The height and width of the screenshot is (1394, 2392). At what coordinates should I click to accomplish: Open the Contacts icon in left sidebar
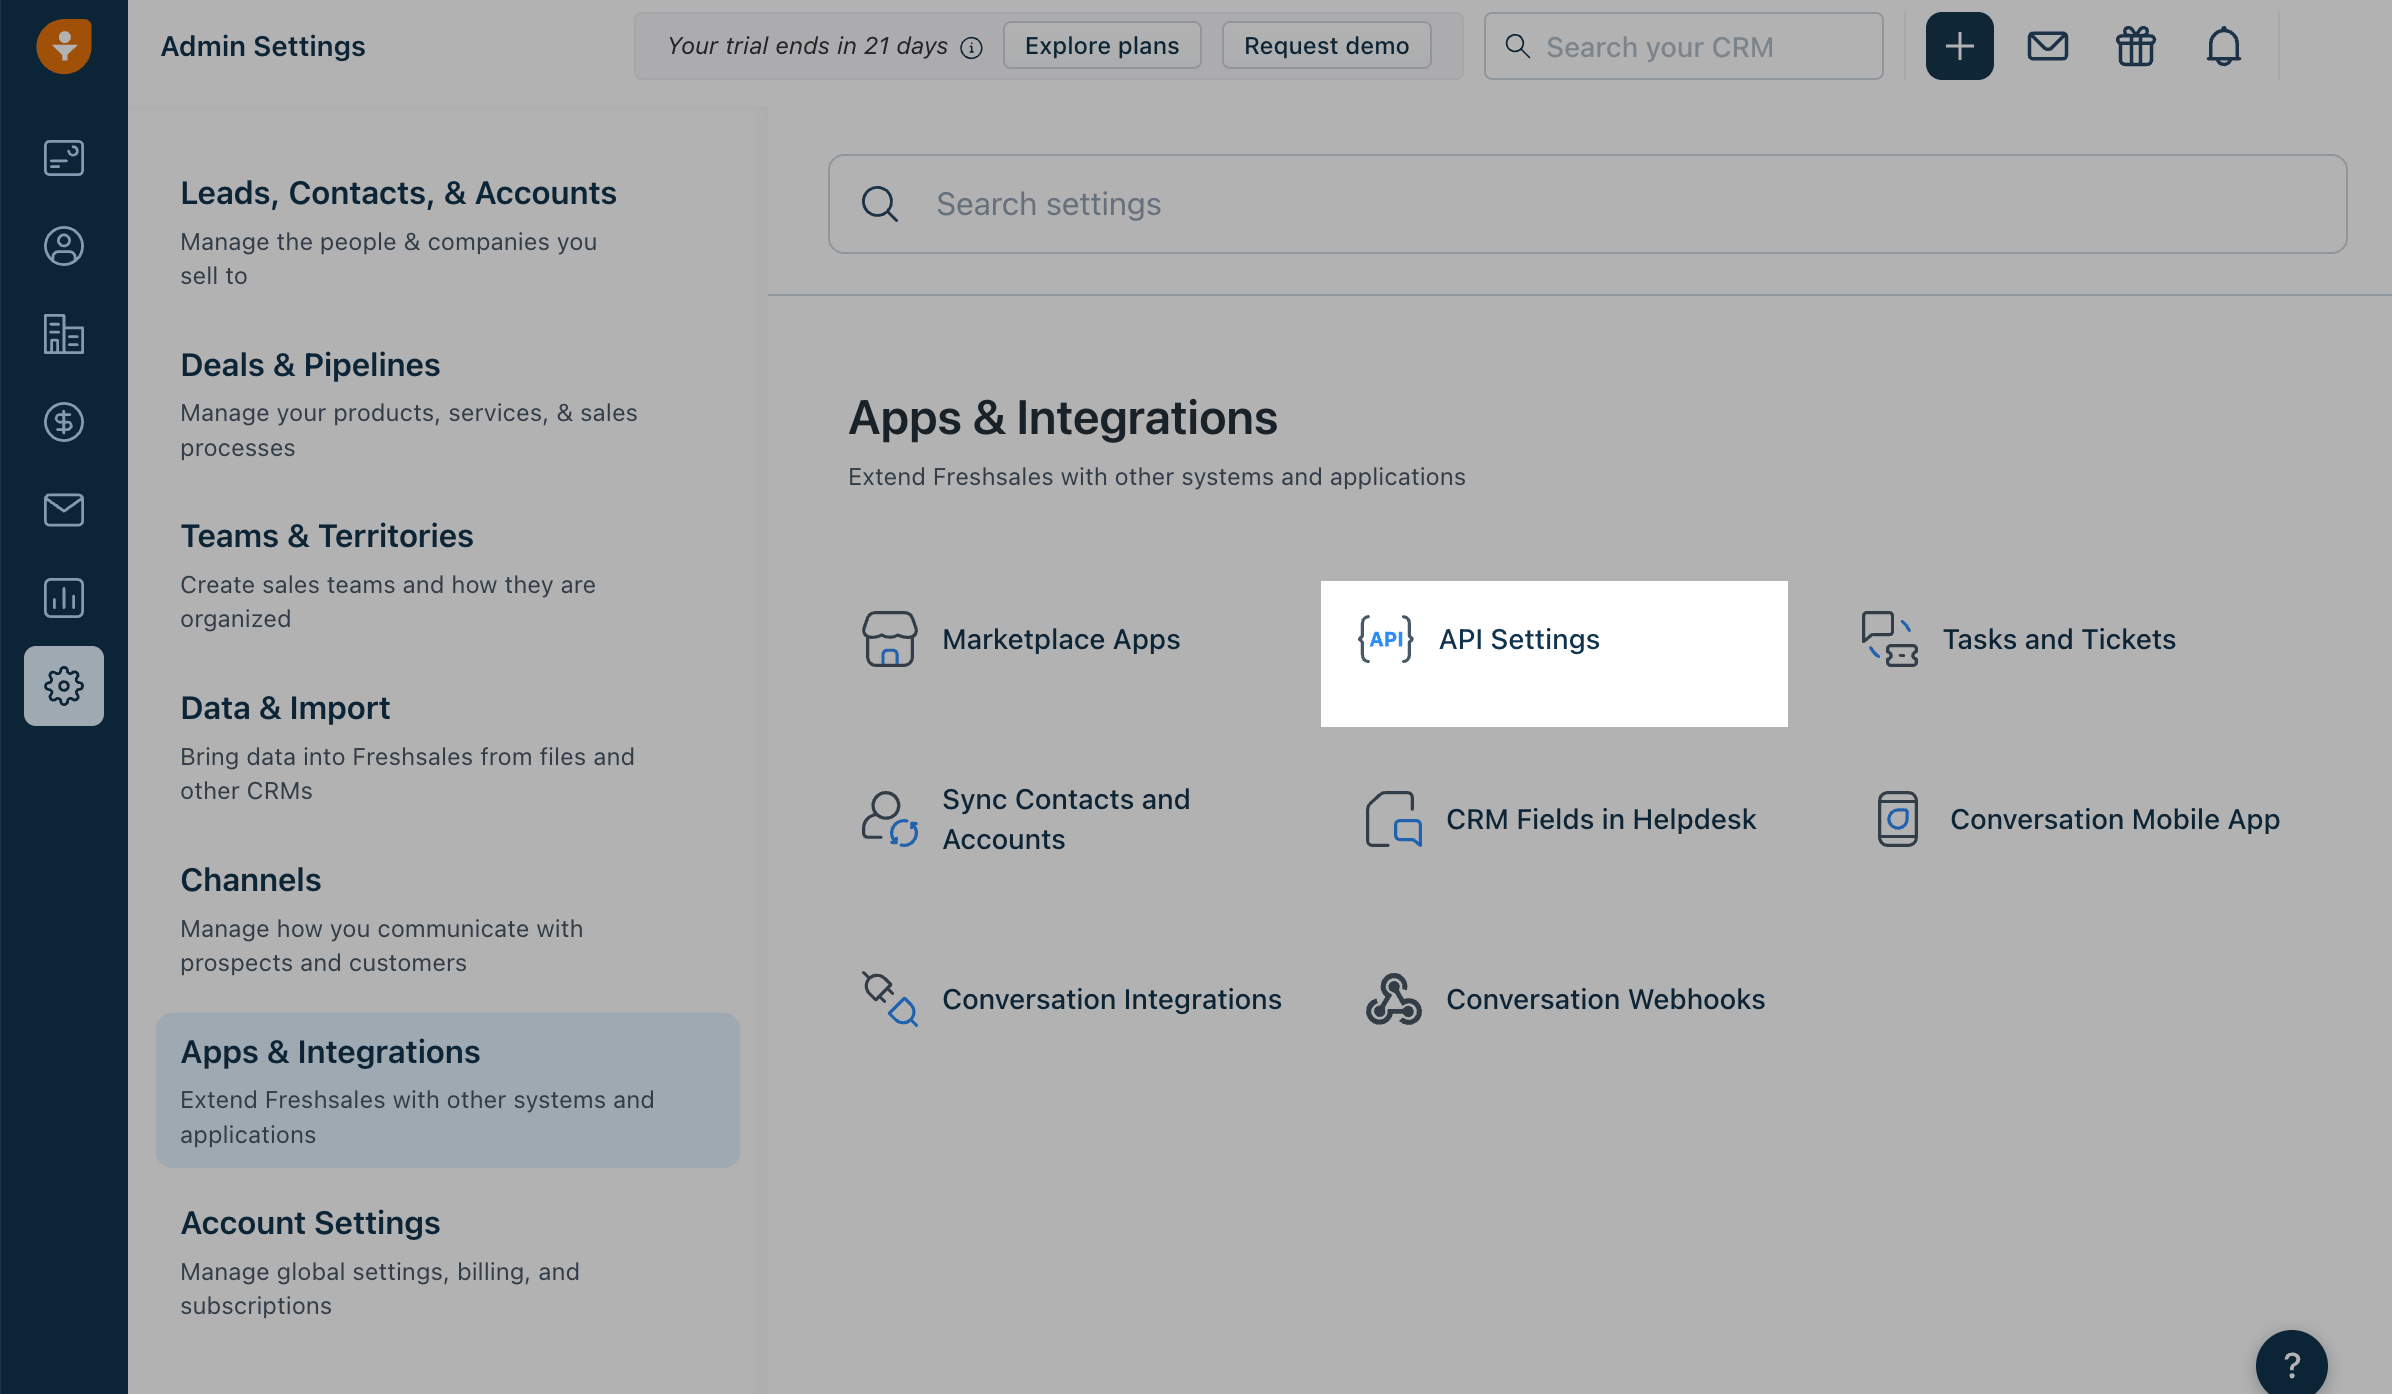[64, 246]
